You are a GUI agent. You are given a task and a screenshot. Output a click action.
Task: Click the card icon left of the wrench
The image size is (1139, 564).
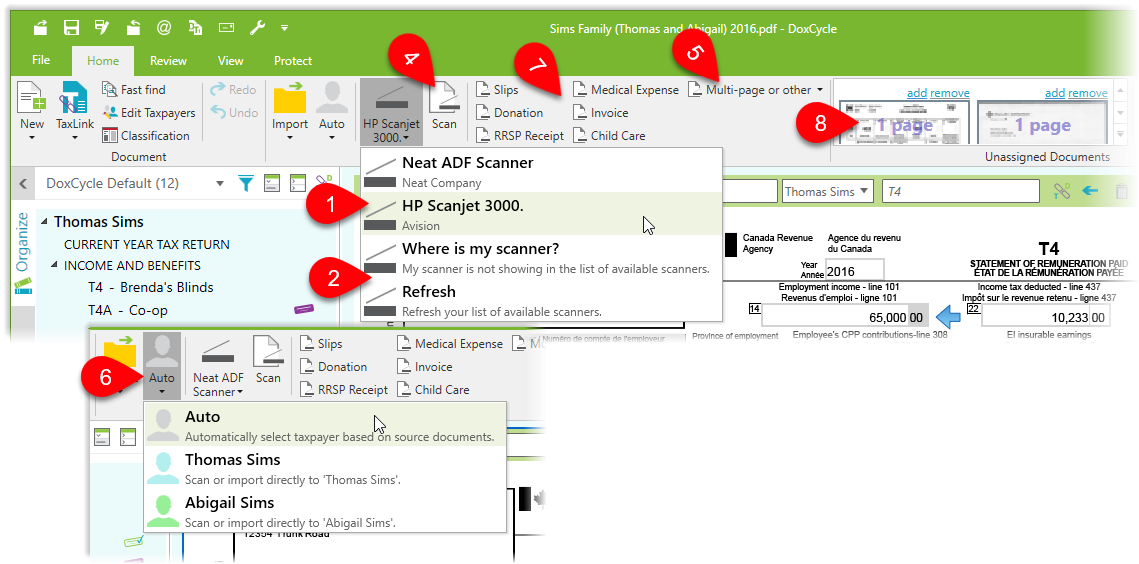(x=227, y=28)
